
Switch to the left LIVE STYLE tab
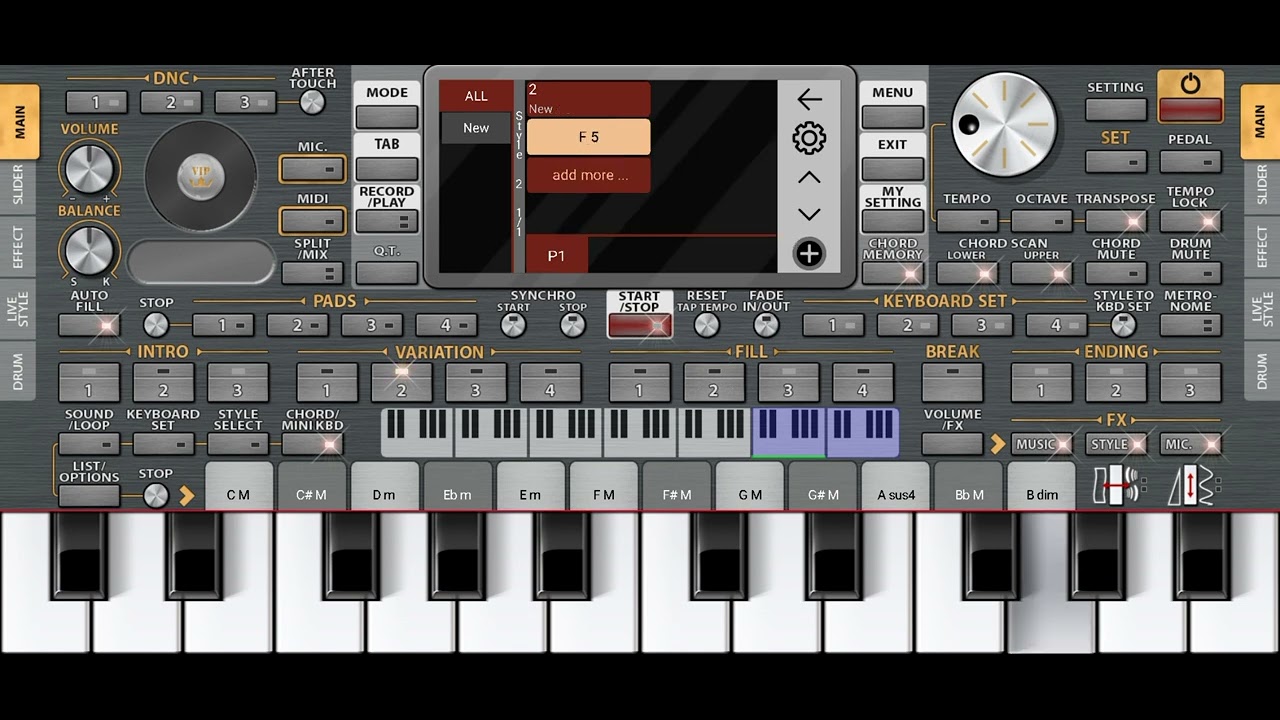click(x=19, y=309)
